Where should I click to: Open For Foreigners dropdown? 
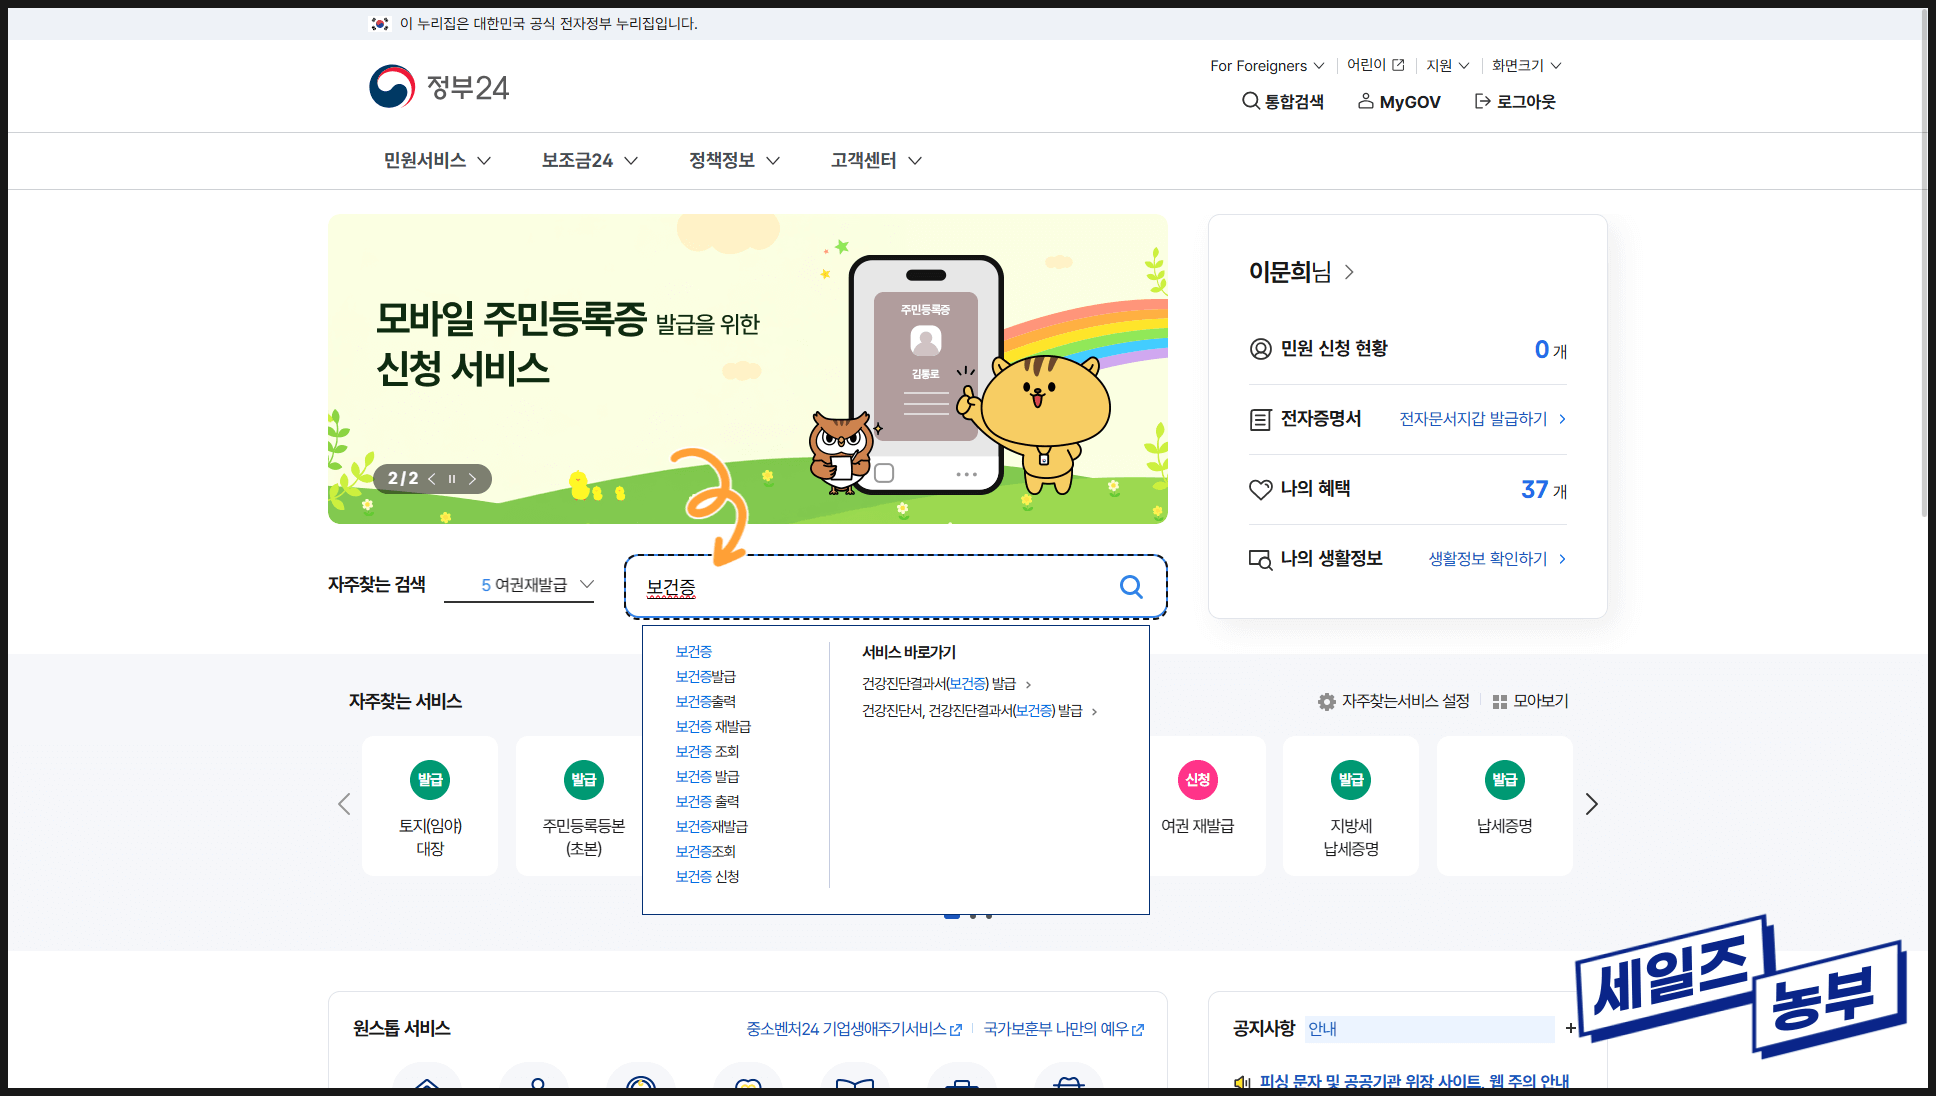point(1266,66)
